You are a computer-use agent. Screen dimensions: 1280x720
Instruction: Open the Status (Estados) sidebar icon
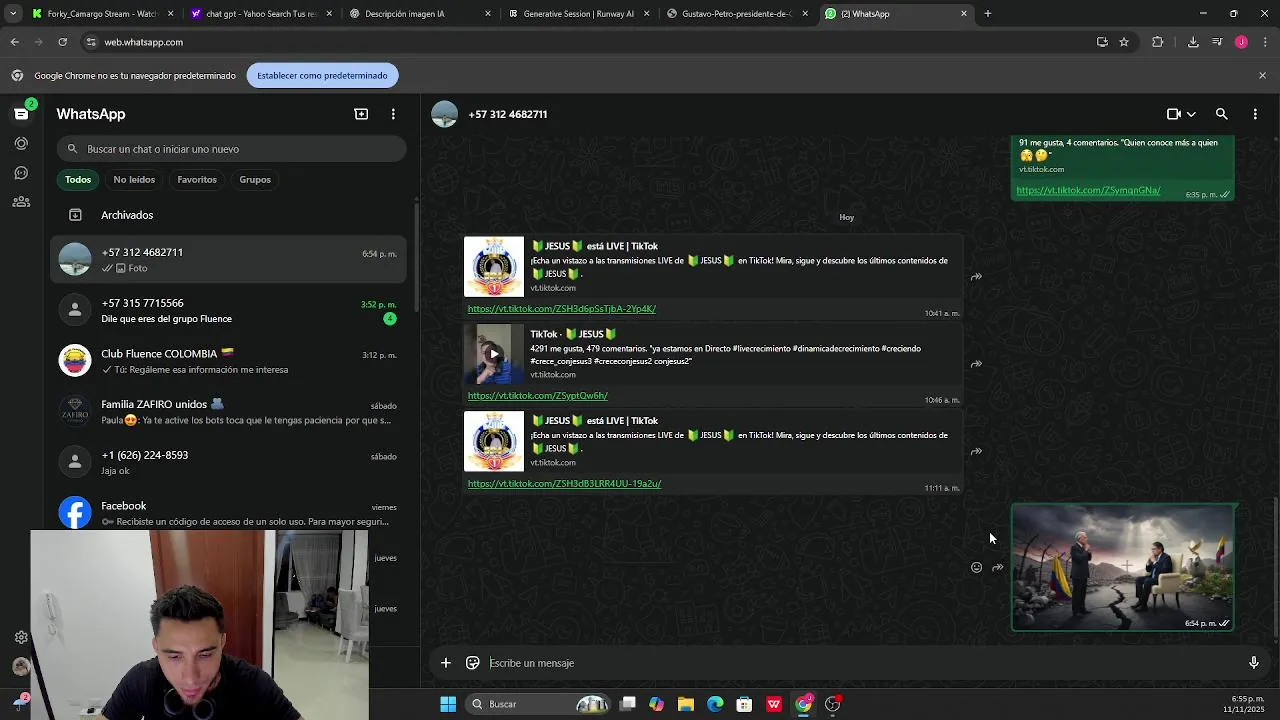(21, 143)
